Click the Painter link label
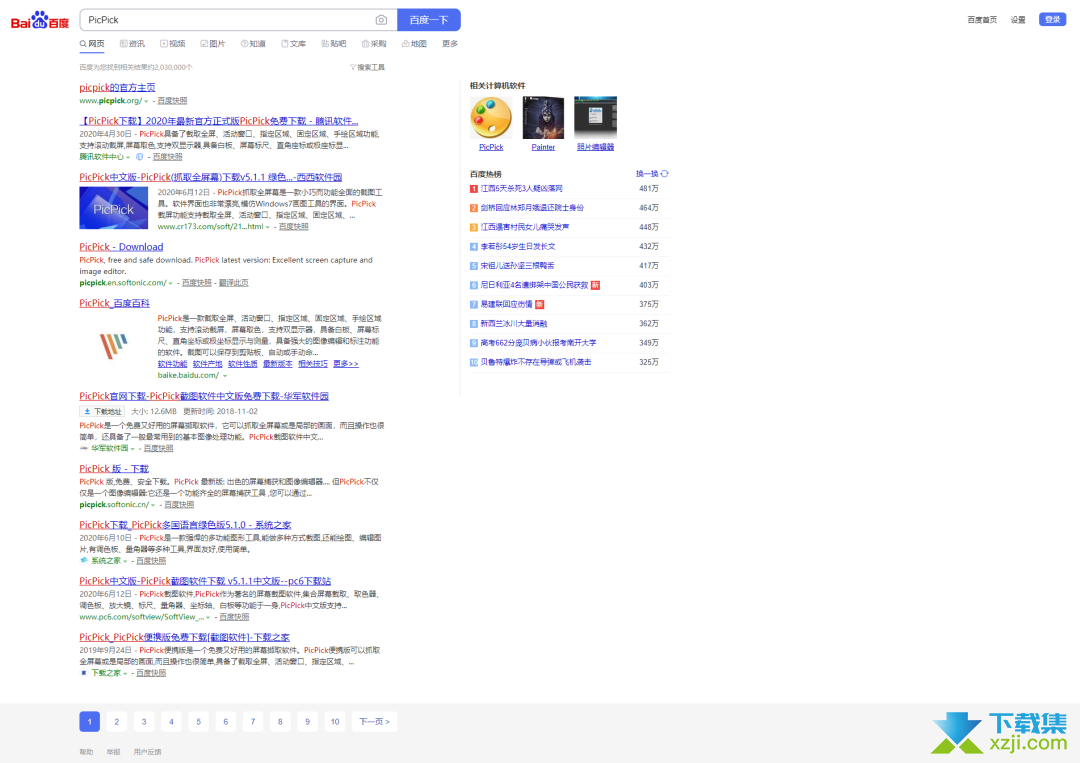Screen dimensions: 1080x763 [543, 147]
